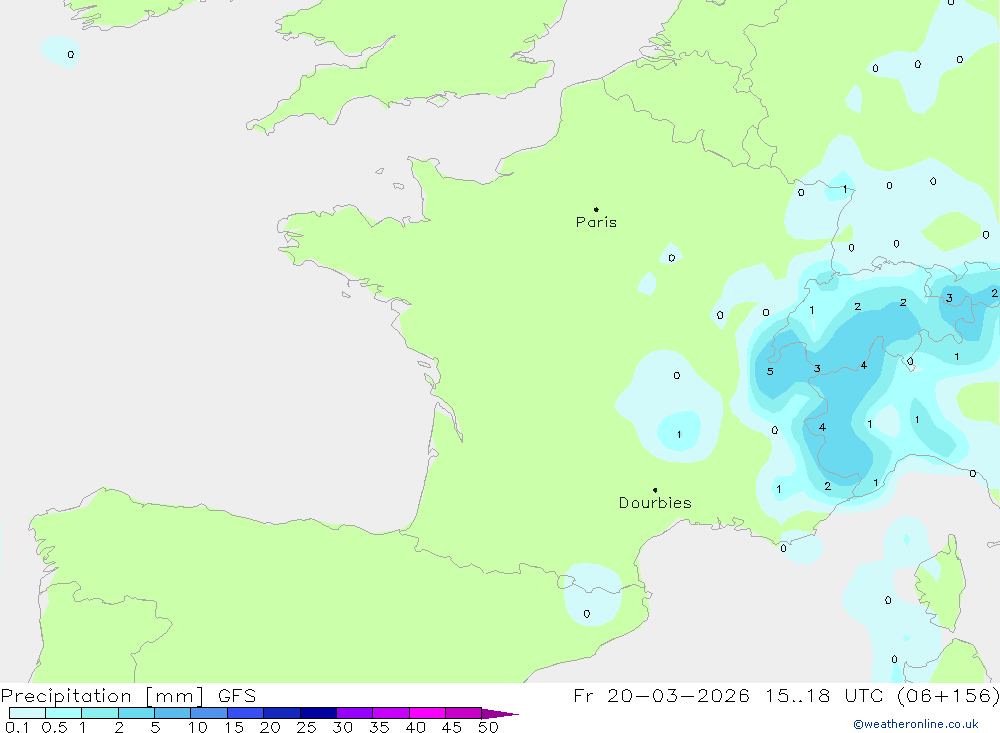Click the legend value label 0.1
1000x733 pixels.
click(17, 727)
